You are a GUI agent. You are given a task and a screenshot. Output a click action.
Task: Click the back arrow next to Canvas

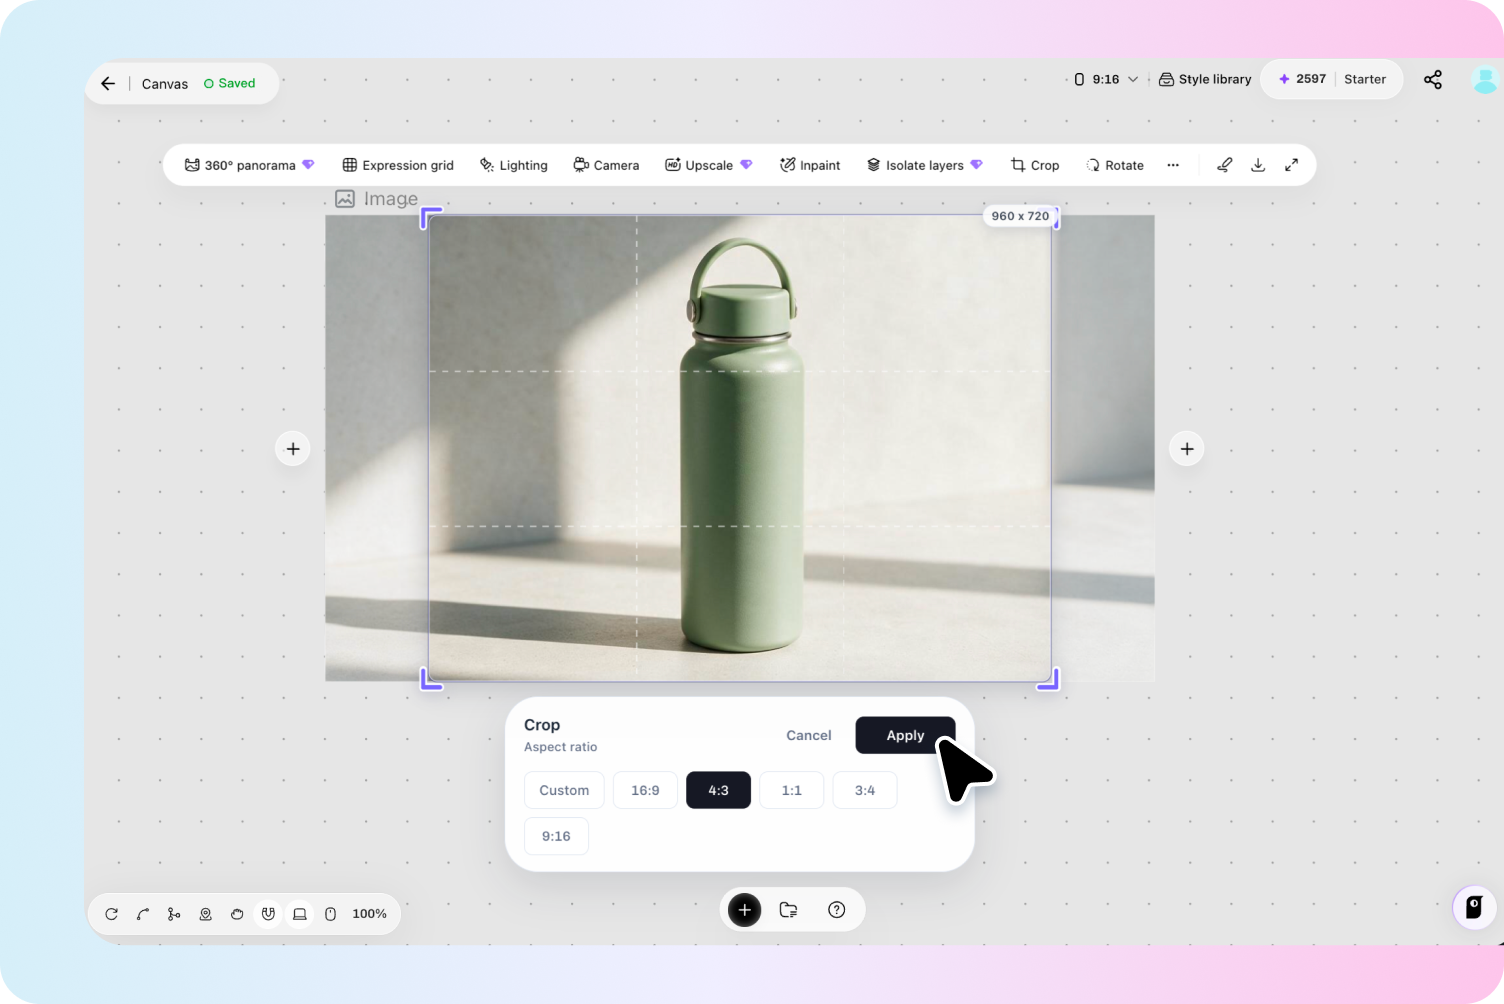[108, 84]
